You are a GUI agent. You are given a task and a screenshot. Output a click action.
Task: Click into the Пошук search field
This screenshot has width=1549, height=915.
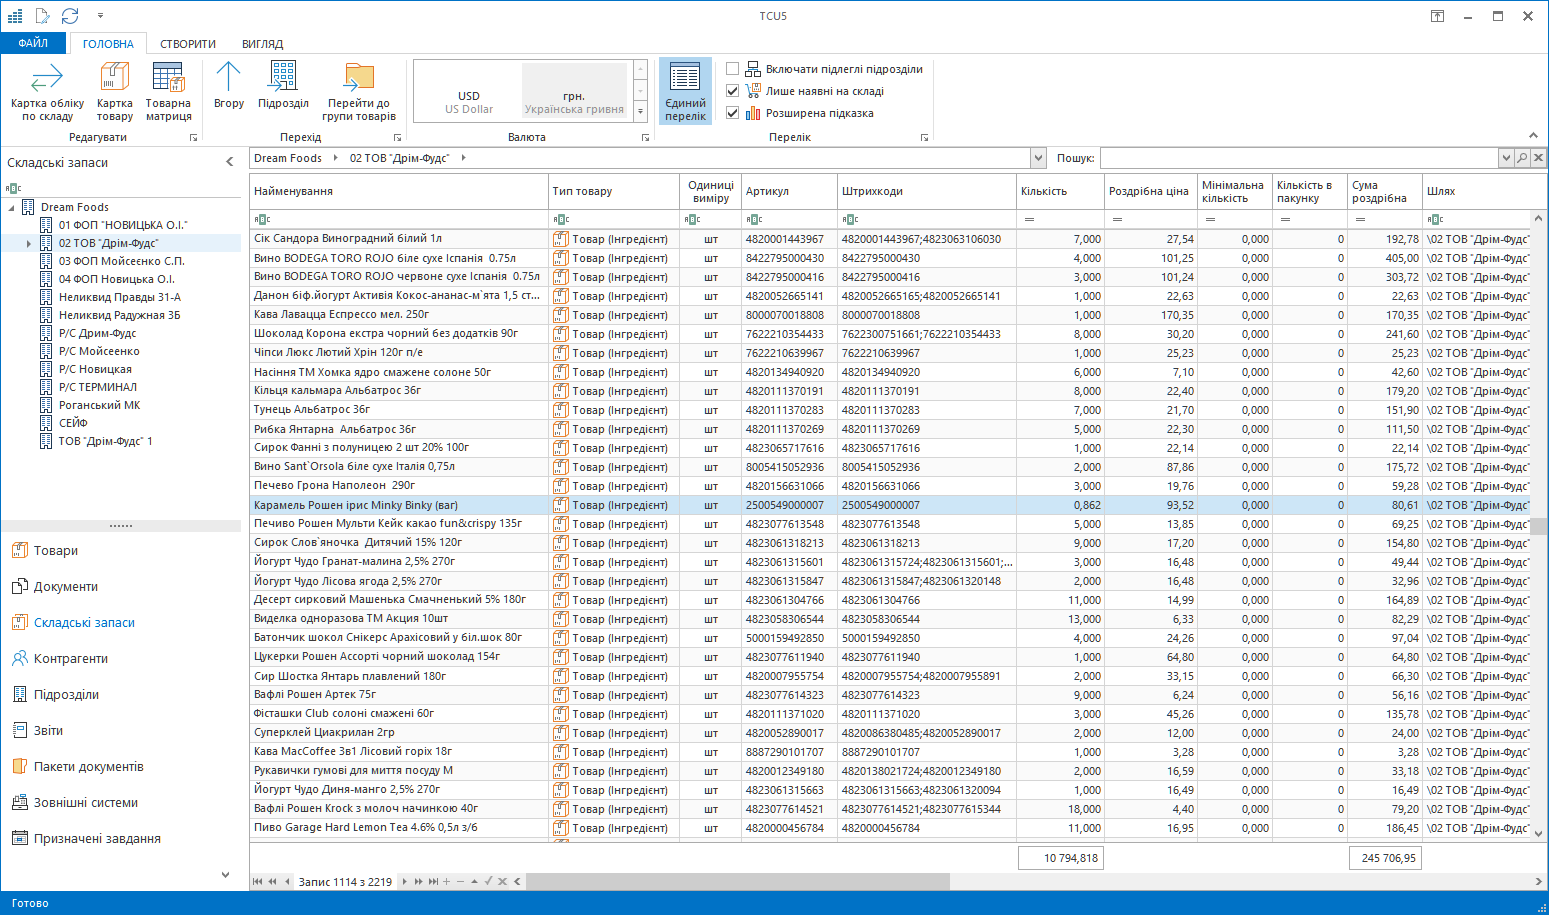click(1298, 158)
